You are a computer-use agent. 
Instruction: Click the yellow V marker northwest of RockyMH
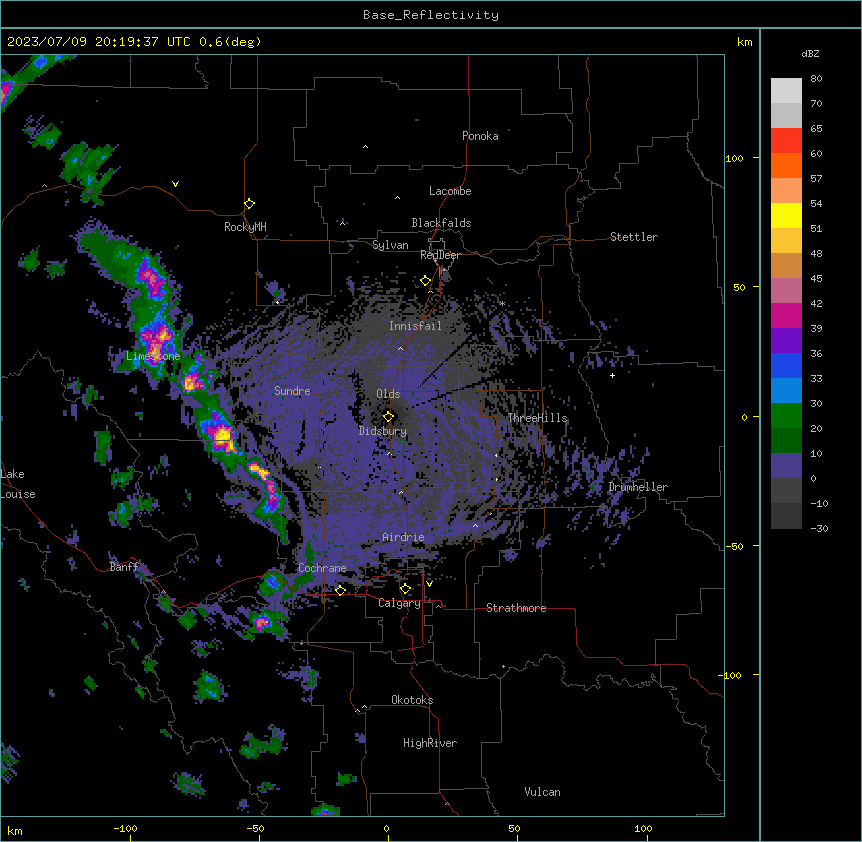[x=175, y=184]
